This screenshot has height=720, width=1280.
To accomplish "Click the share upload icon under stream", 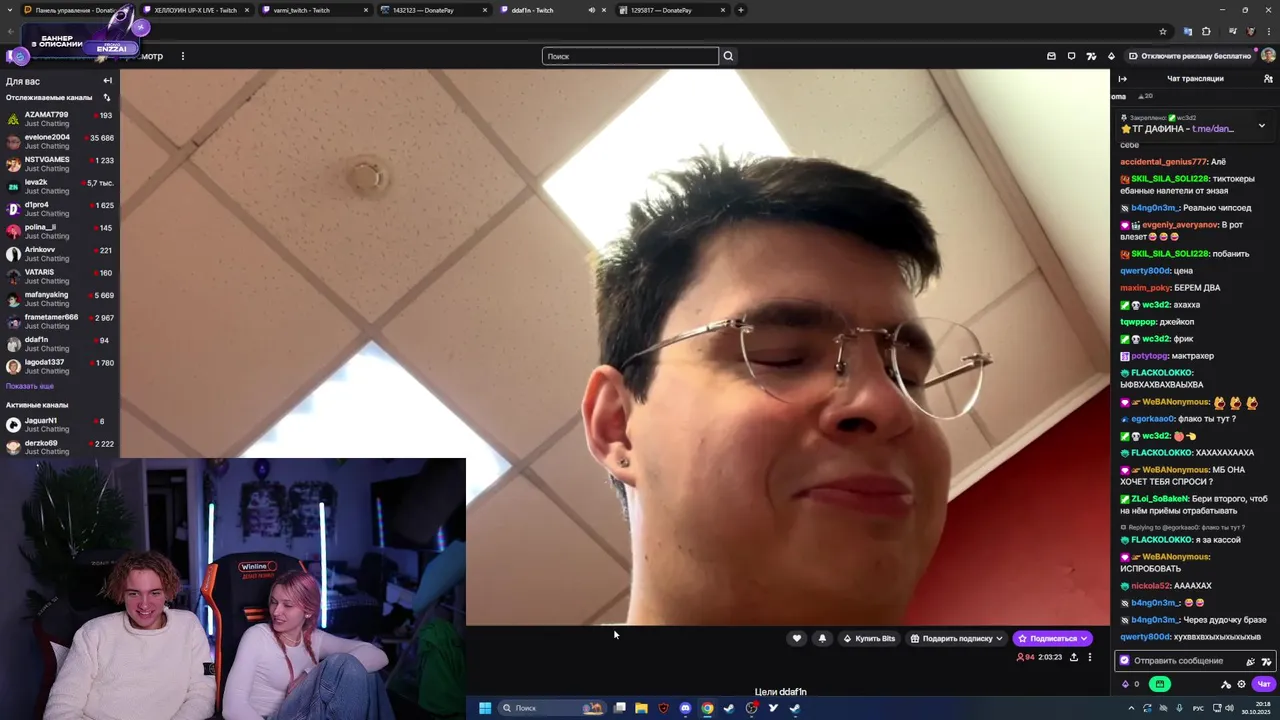I will pos(1074,657).
